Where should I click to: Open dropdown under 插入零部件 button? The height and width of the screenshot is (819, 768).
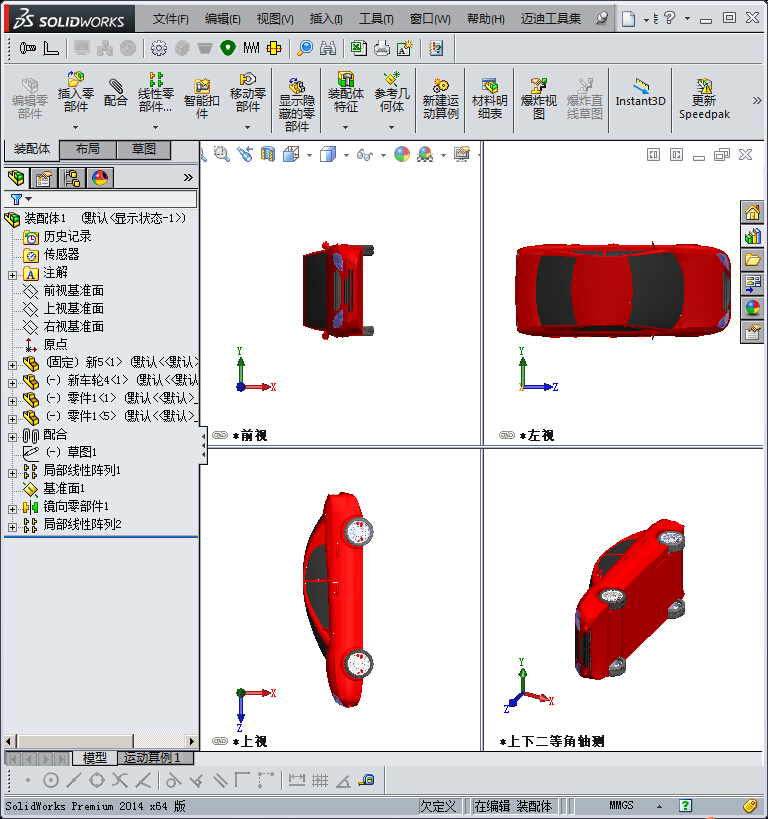coord(76,127)
